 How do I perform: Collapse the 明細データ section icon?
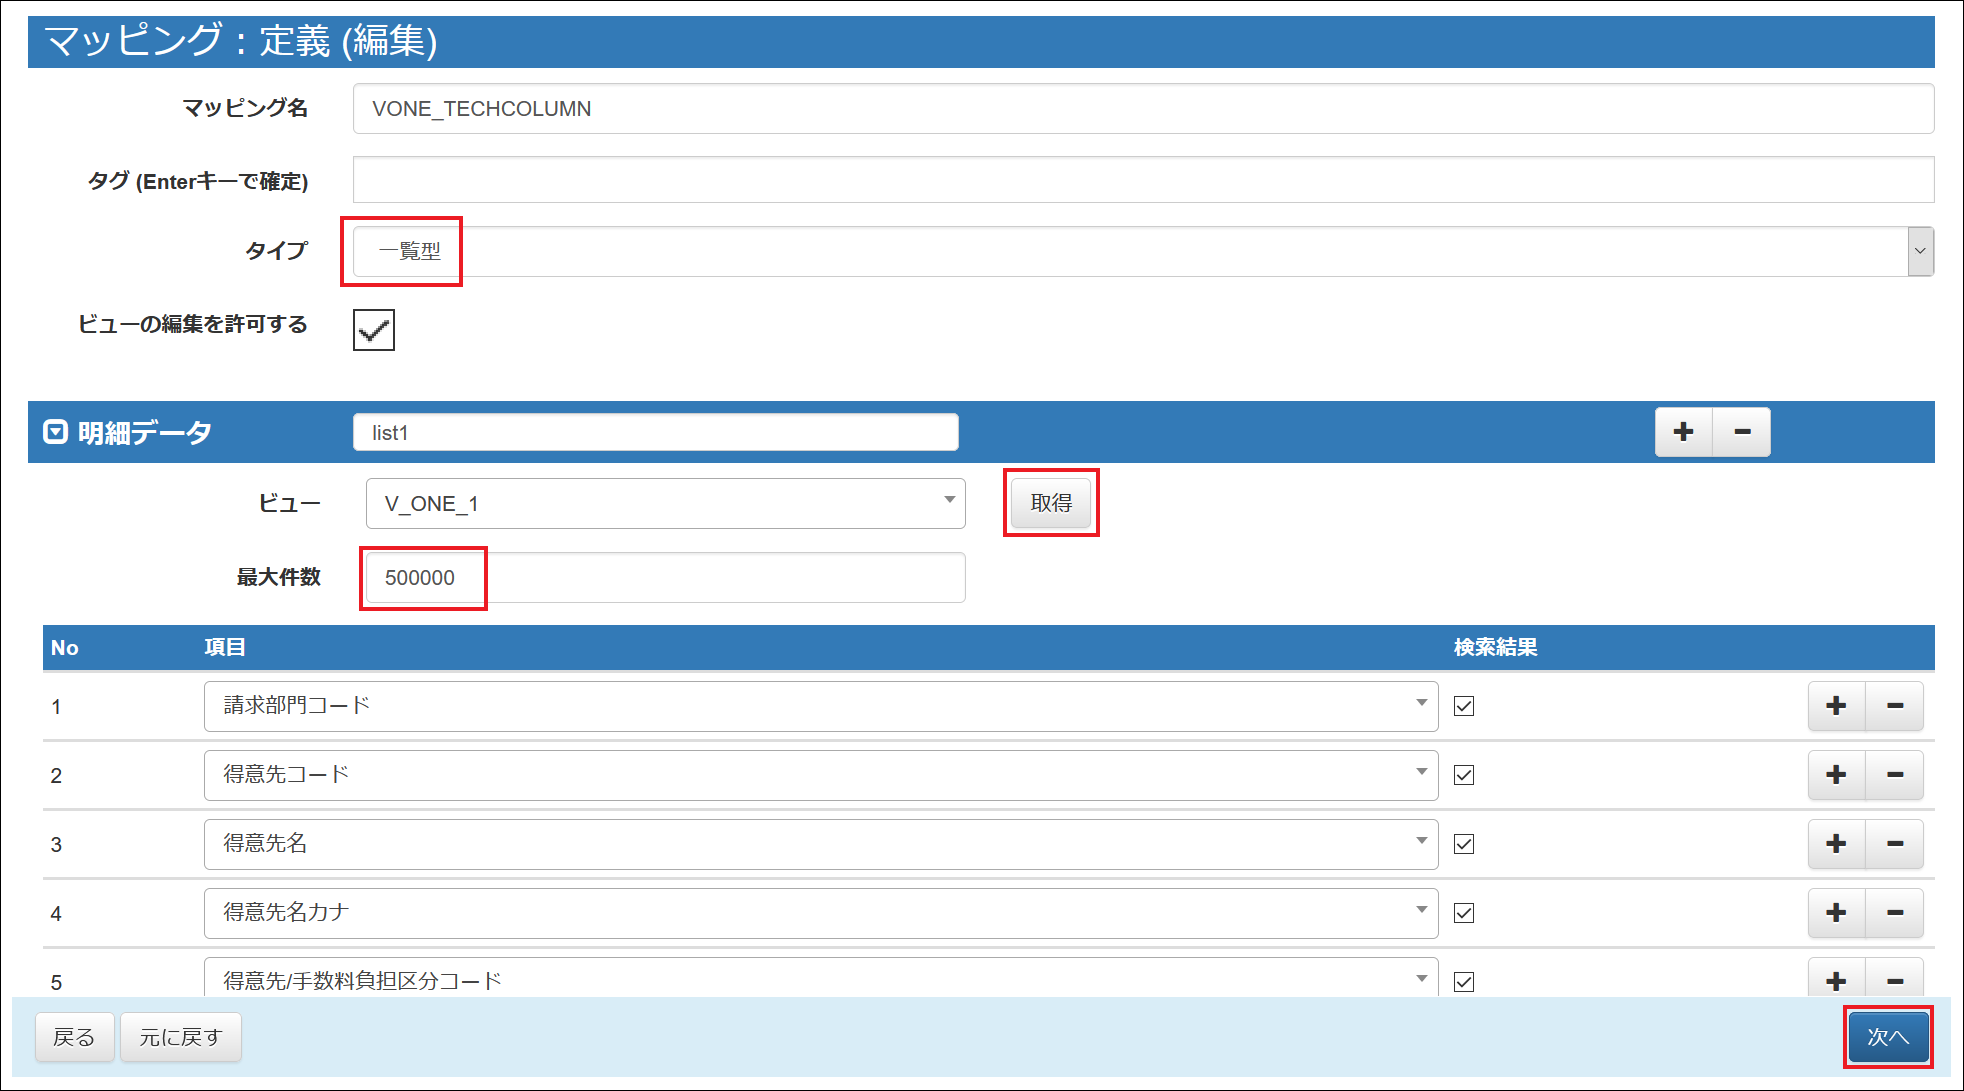coord(56,432)
